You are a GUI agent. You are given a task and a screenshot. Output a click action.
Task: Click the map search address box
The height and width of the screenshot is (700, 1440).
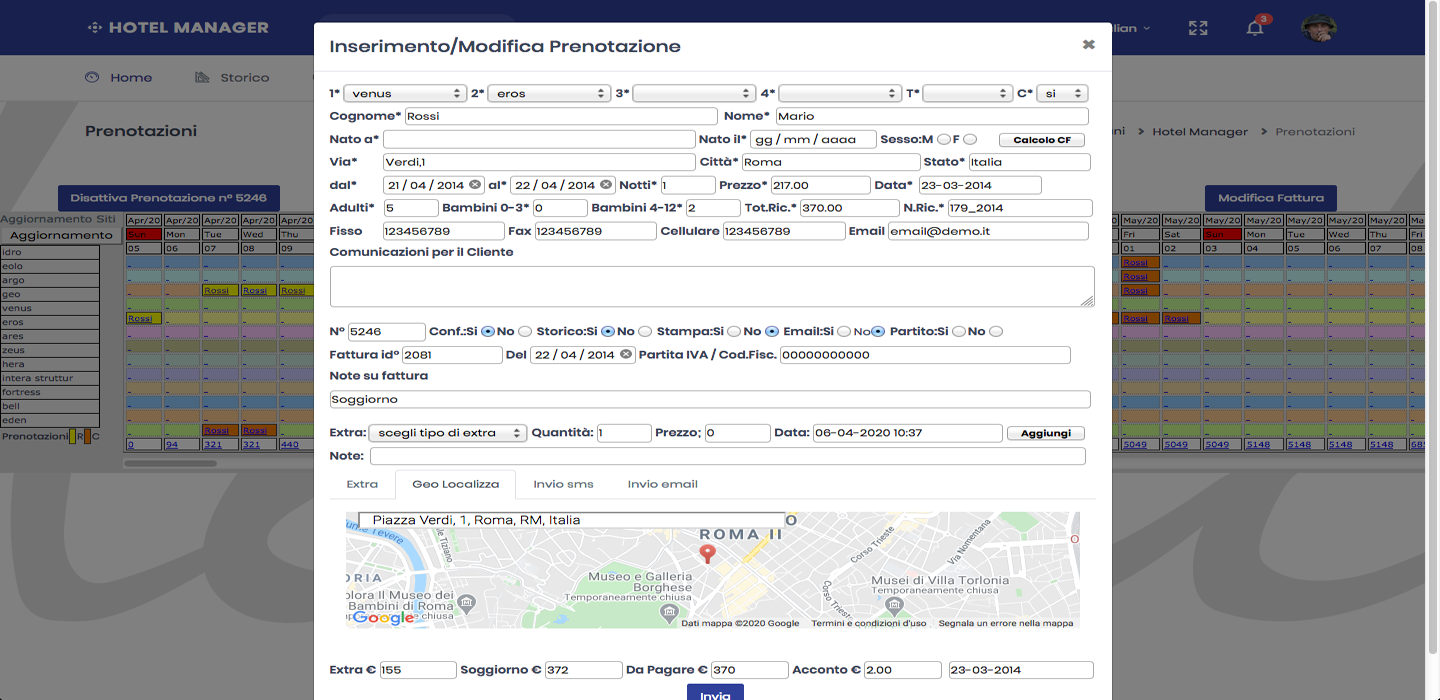571,520
